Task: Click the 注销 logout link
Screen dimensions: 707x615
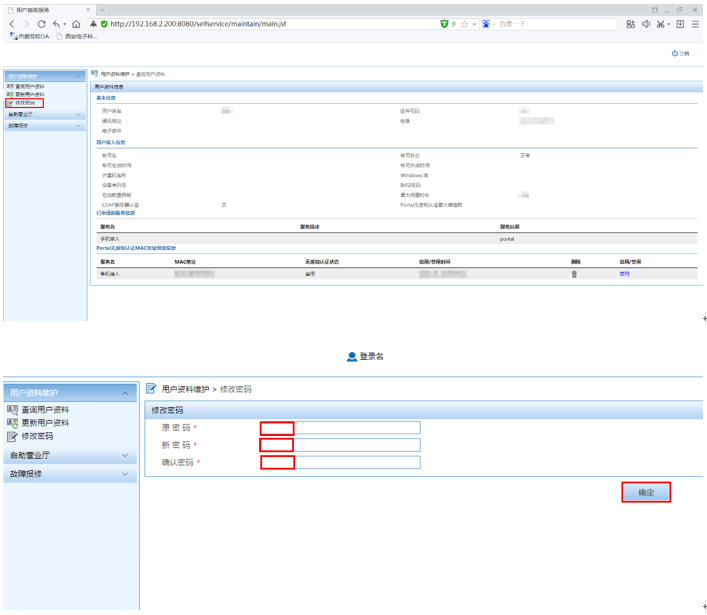Action: pos(681,54)
